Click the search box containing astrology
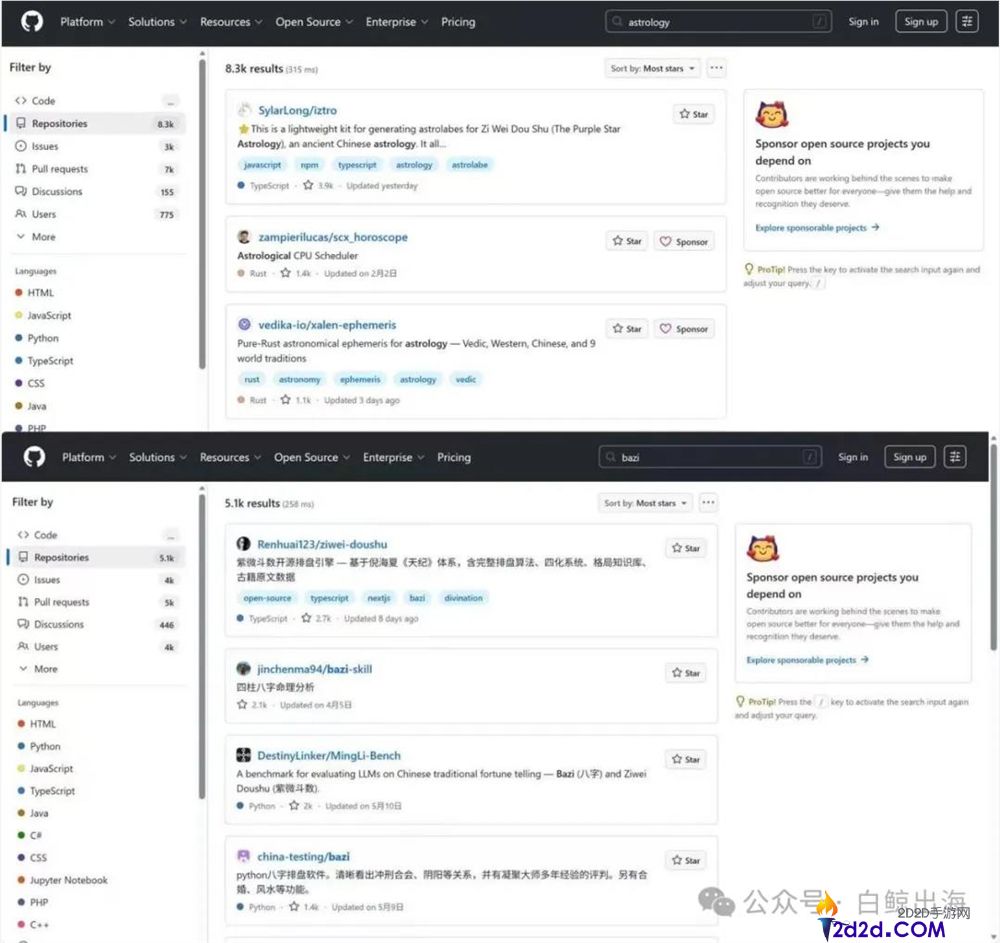Screen dimensions: 1000x943 718,22
